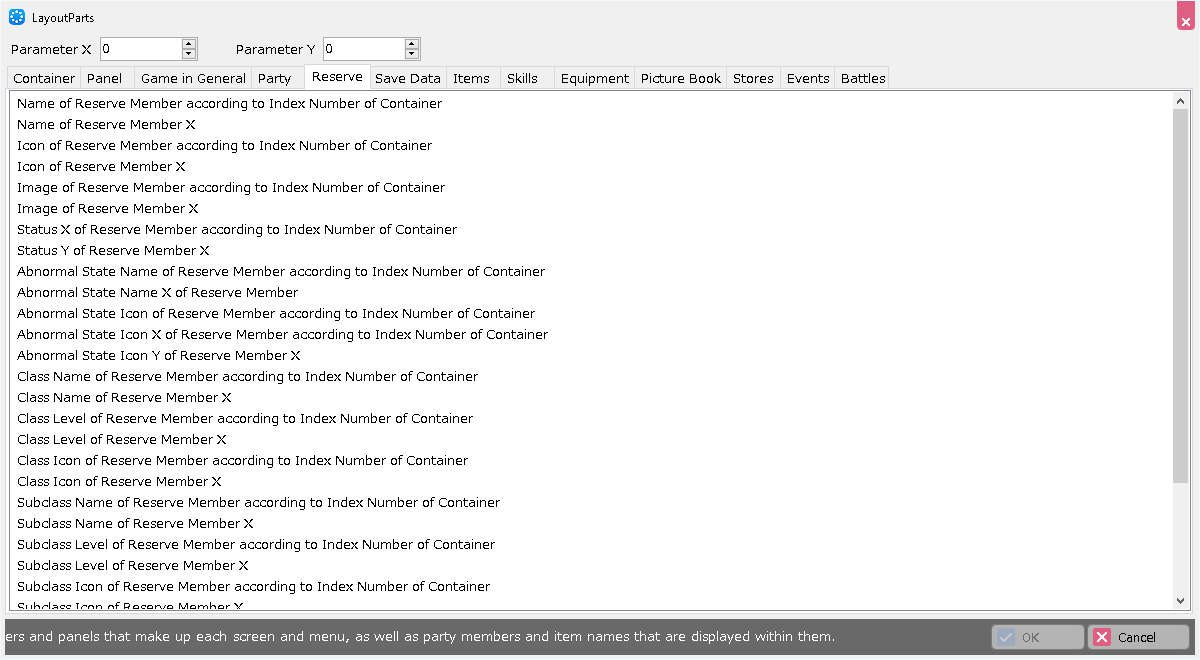
Task: Select 'Class Level of Reserve Member X' entry
Action: 122,440
